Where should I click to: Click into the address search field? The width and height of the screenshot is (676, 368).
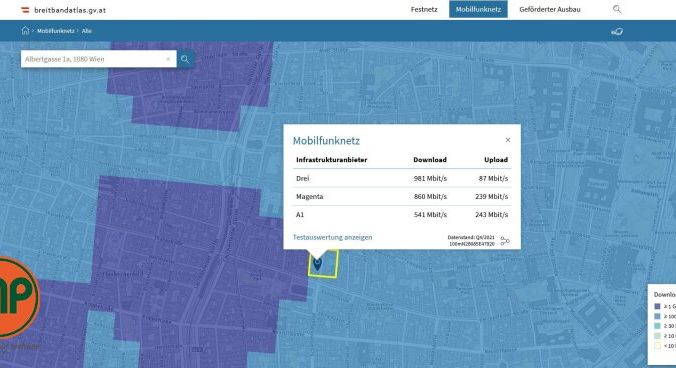[93, 59]
